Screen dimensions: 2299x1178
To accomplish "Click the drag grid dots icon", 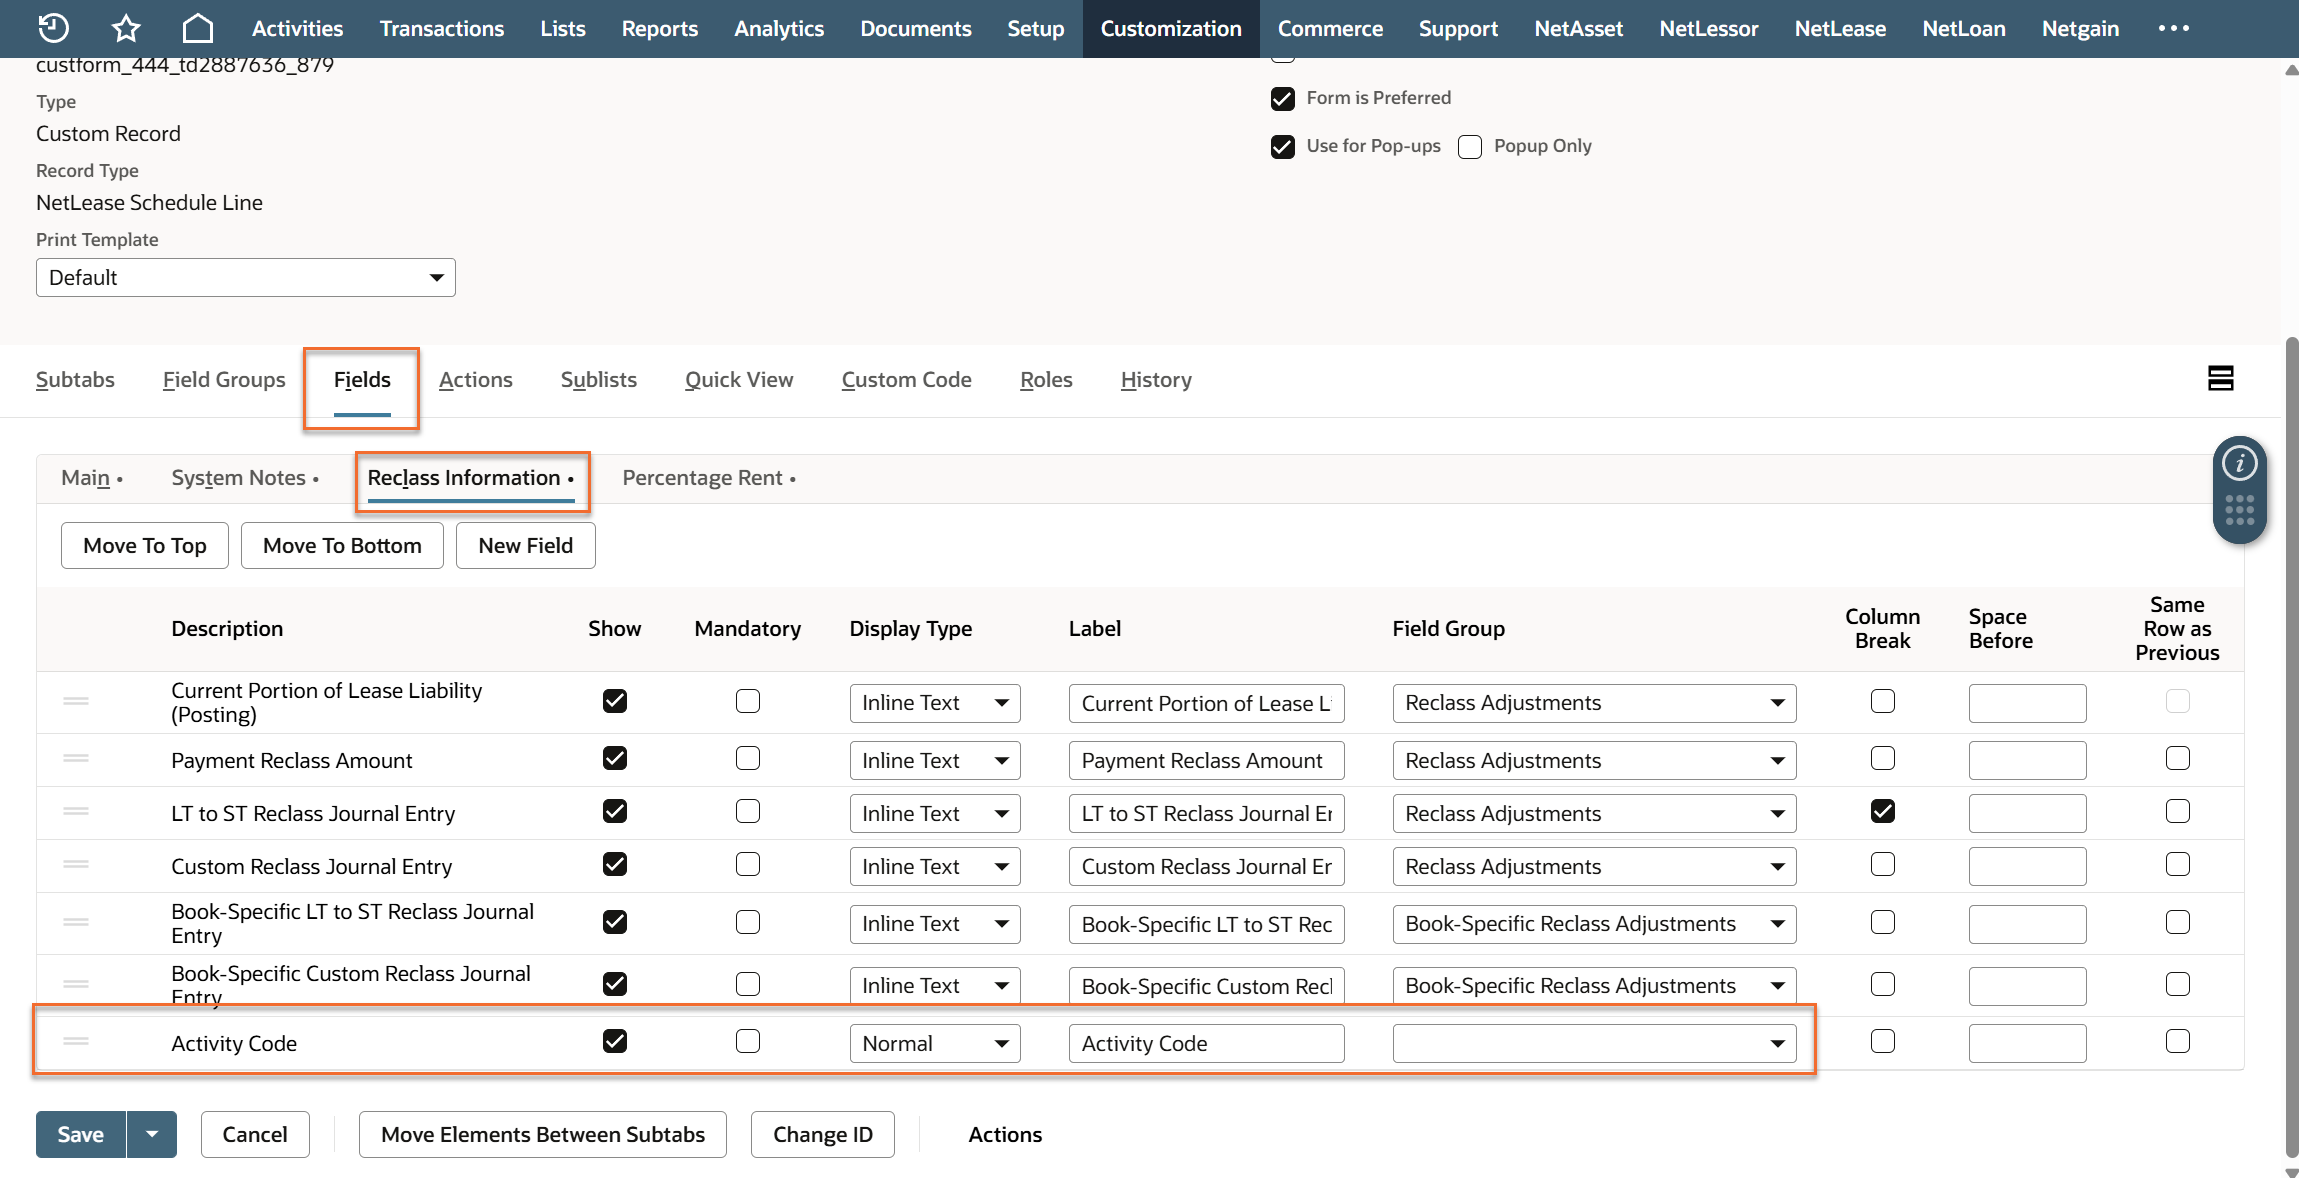I will (2239, 509).
